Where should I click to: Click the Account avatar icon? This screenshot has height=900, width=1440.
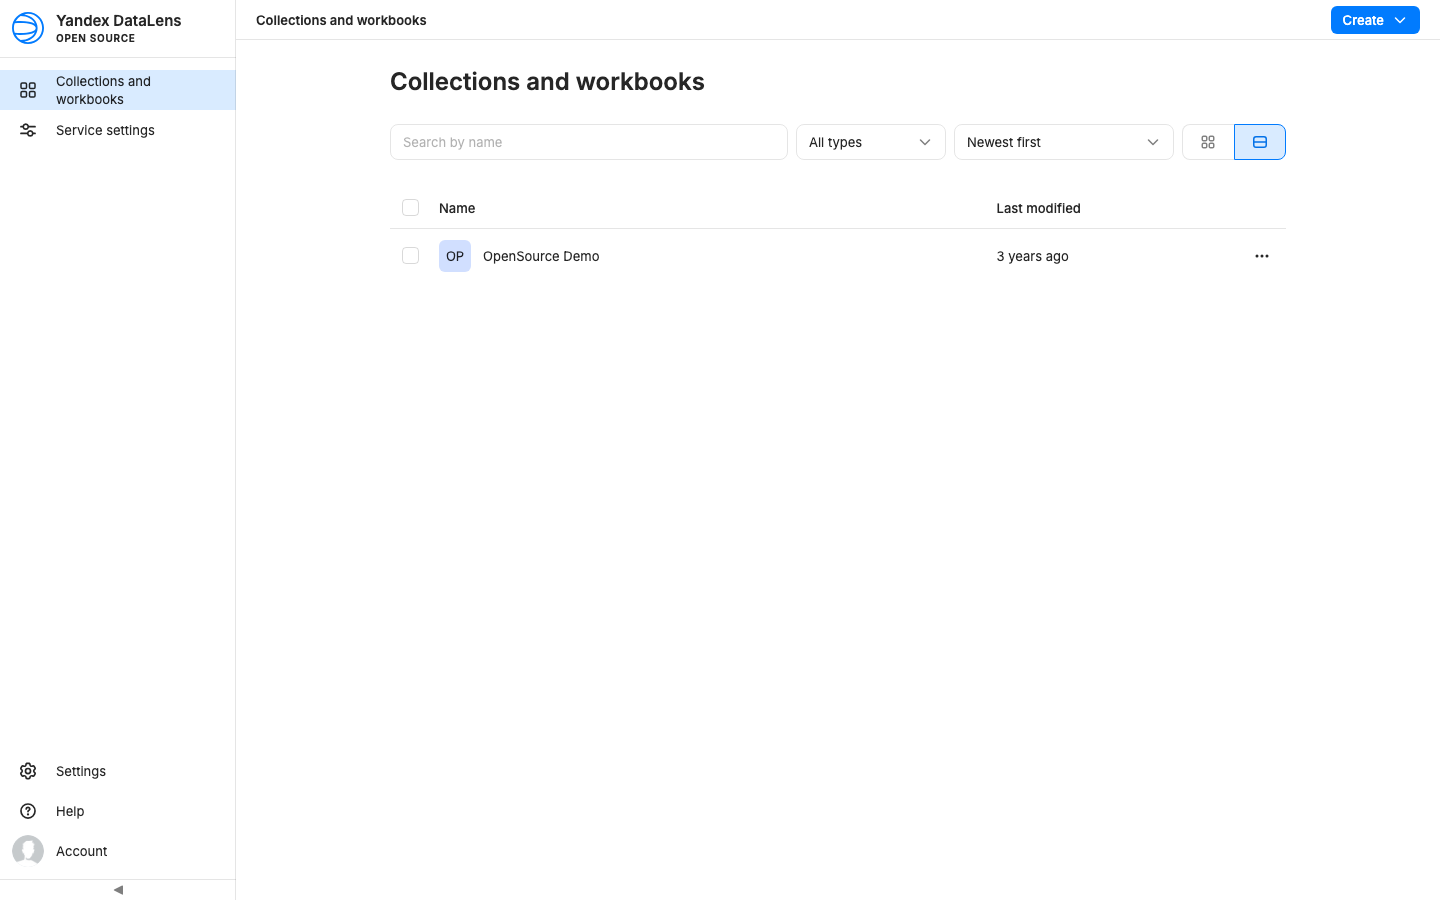tap(28, 851)
